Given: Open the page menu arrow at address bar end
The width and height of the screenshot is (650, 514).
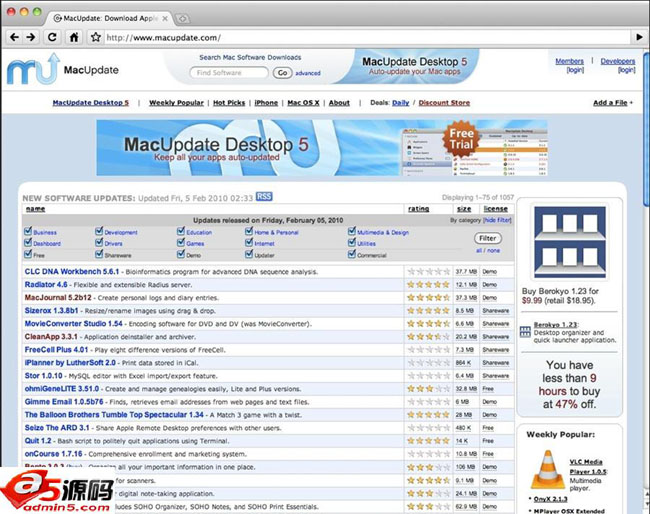Looking at the screenshot, I should pos(639,37).
